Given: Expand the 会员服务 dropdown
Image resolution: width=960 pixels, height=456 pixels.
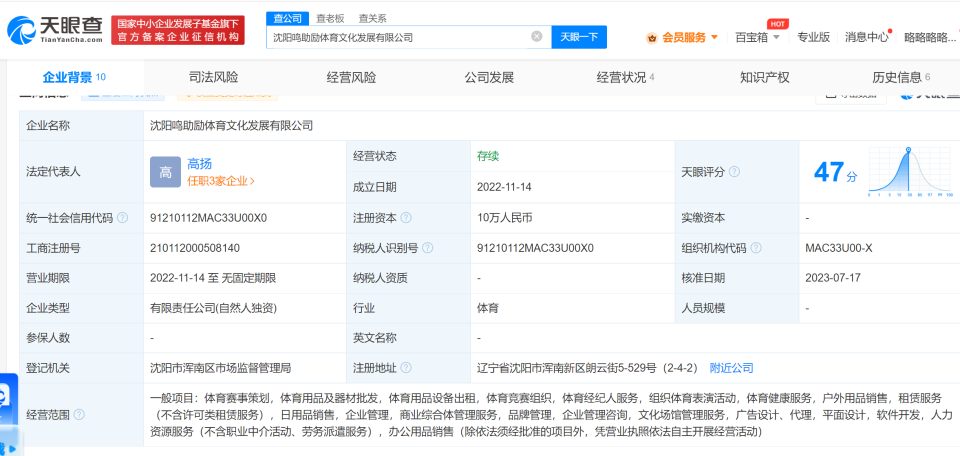Looking at the screenshot, I should coord(682,37).
